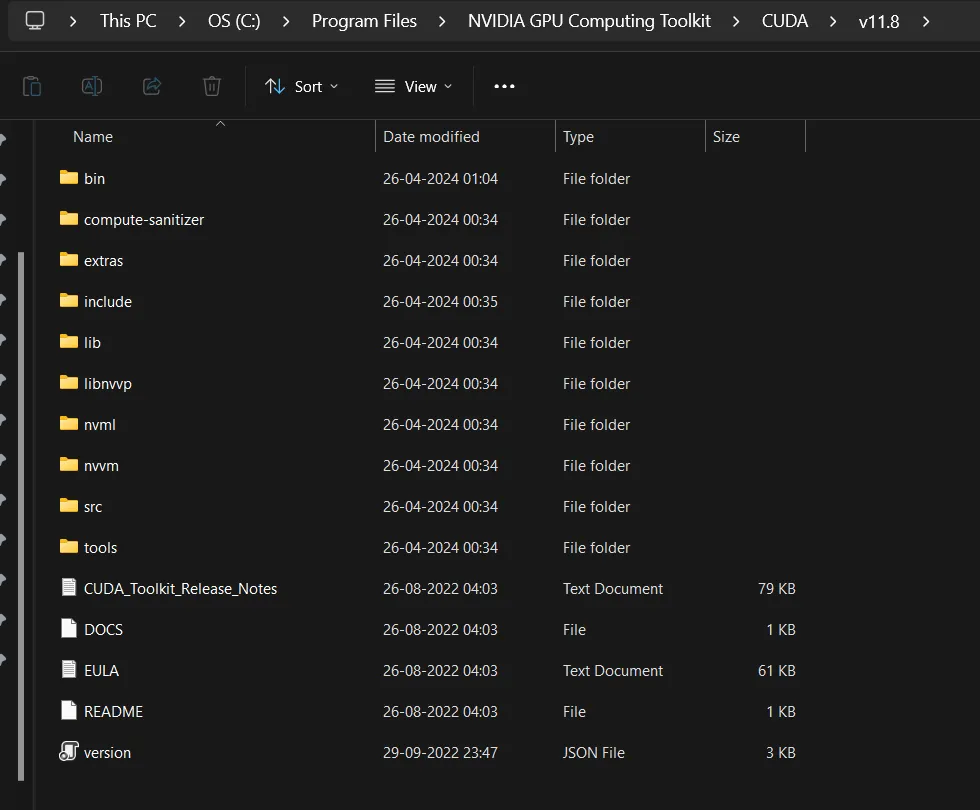Image resolution: width=980 pixels, height=810 pixels.
Task: Click the JSON File type cell
Action: click(593, 752)
